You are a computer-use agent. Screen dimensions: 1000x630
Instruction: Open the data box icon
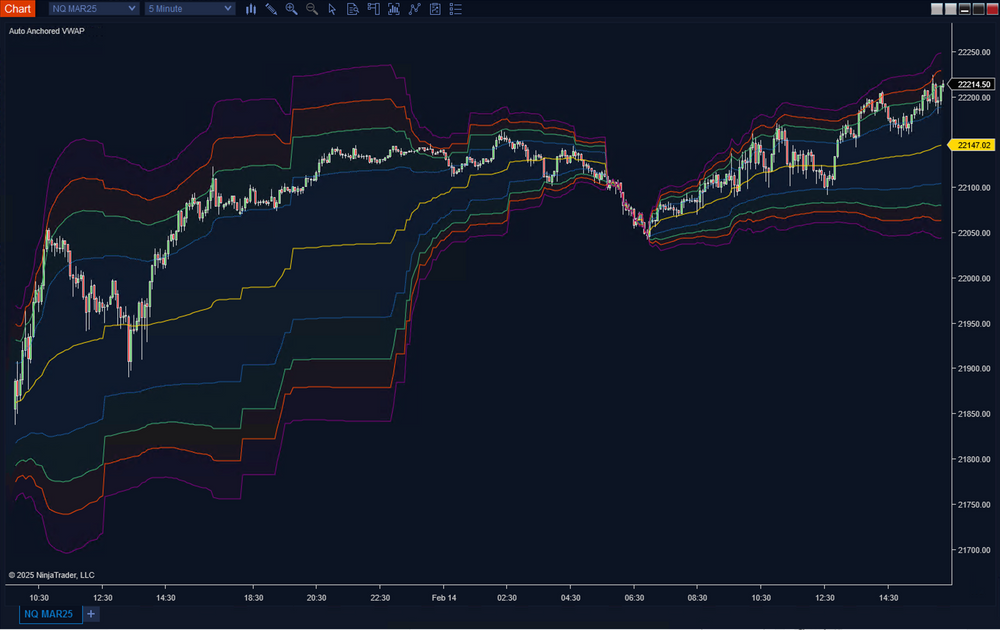pyautogui.click(x=353, y=9)
